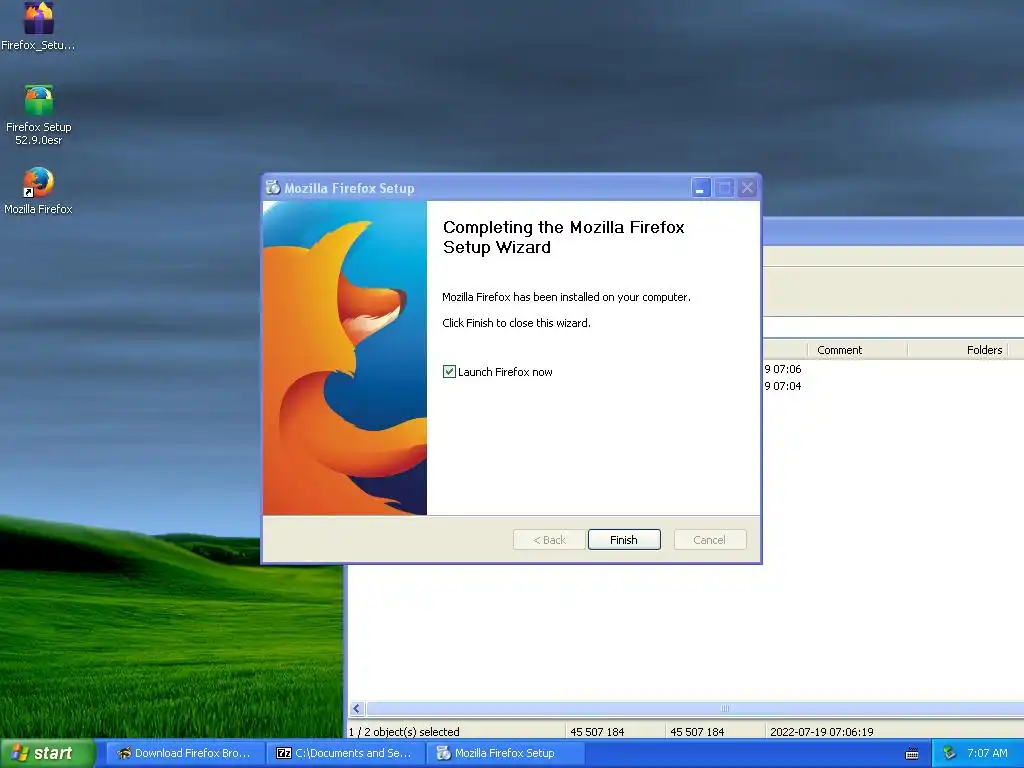Image resolution: width=1024 pixels, height=768 pixels.
Task: Click the horizontal scrollbar thumb in 7-Zip
Action: pyautogui.click(x=695, y=709)
